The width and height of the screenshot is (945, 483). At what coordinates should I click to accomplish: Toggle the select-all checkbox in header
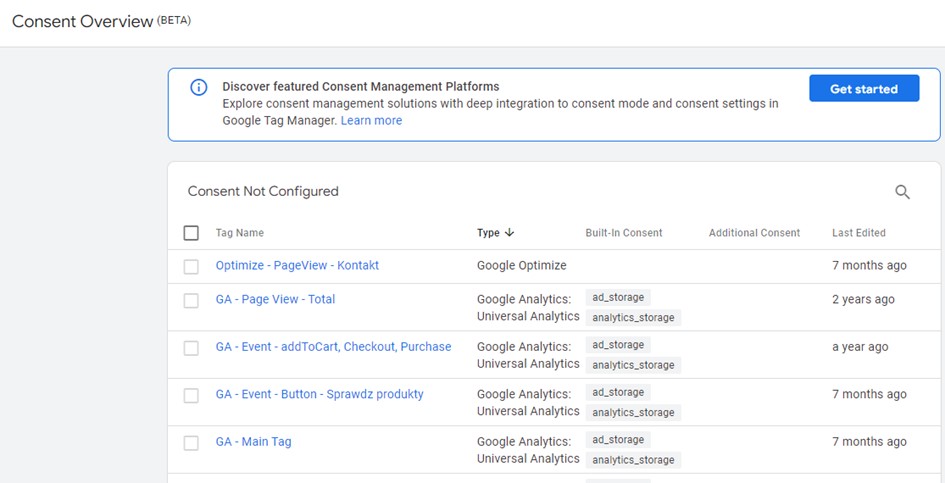click(191, 233)
